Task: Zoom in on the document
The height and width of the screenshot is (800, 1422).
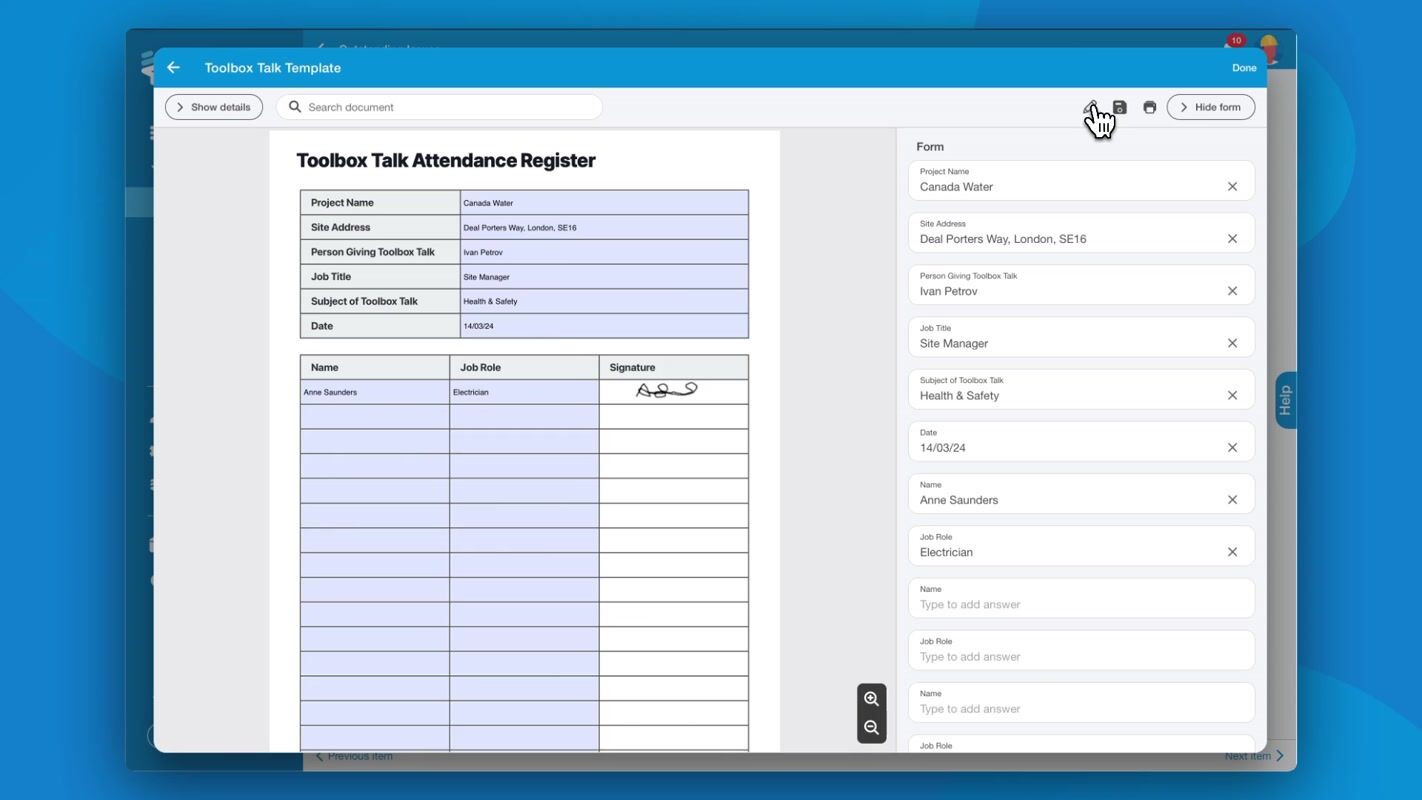Action: 871,699
